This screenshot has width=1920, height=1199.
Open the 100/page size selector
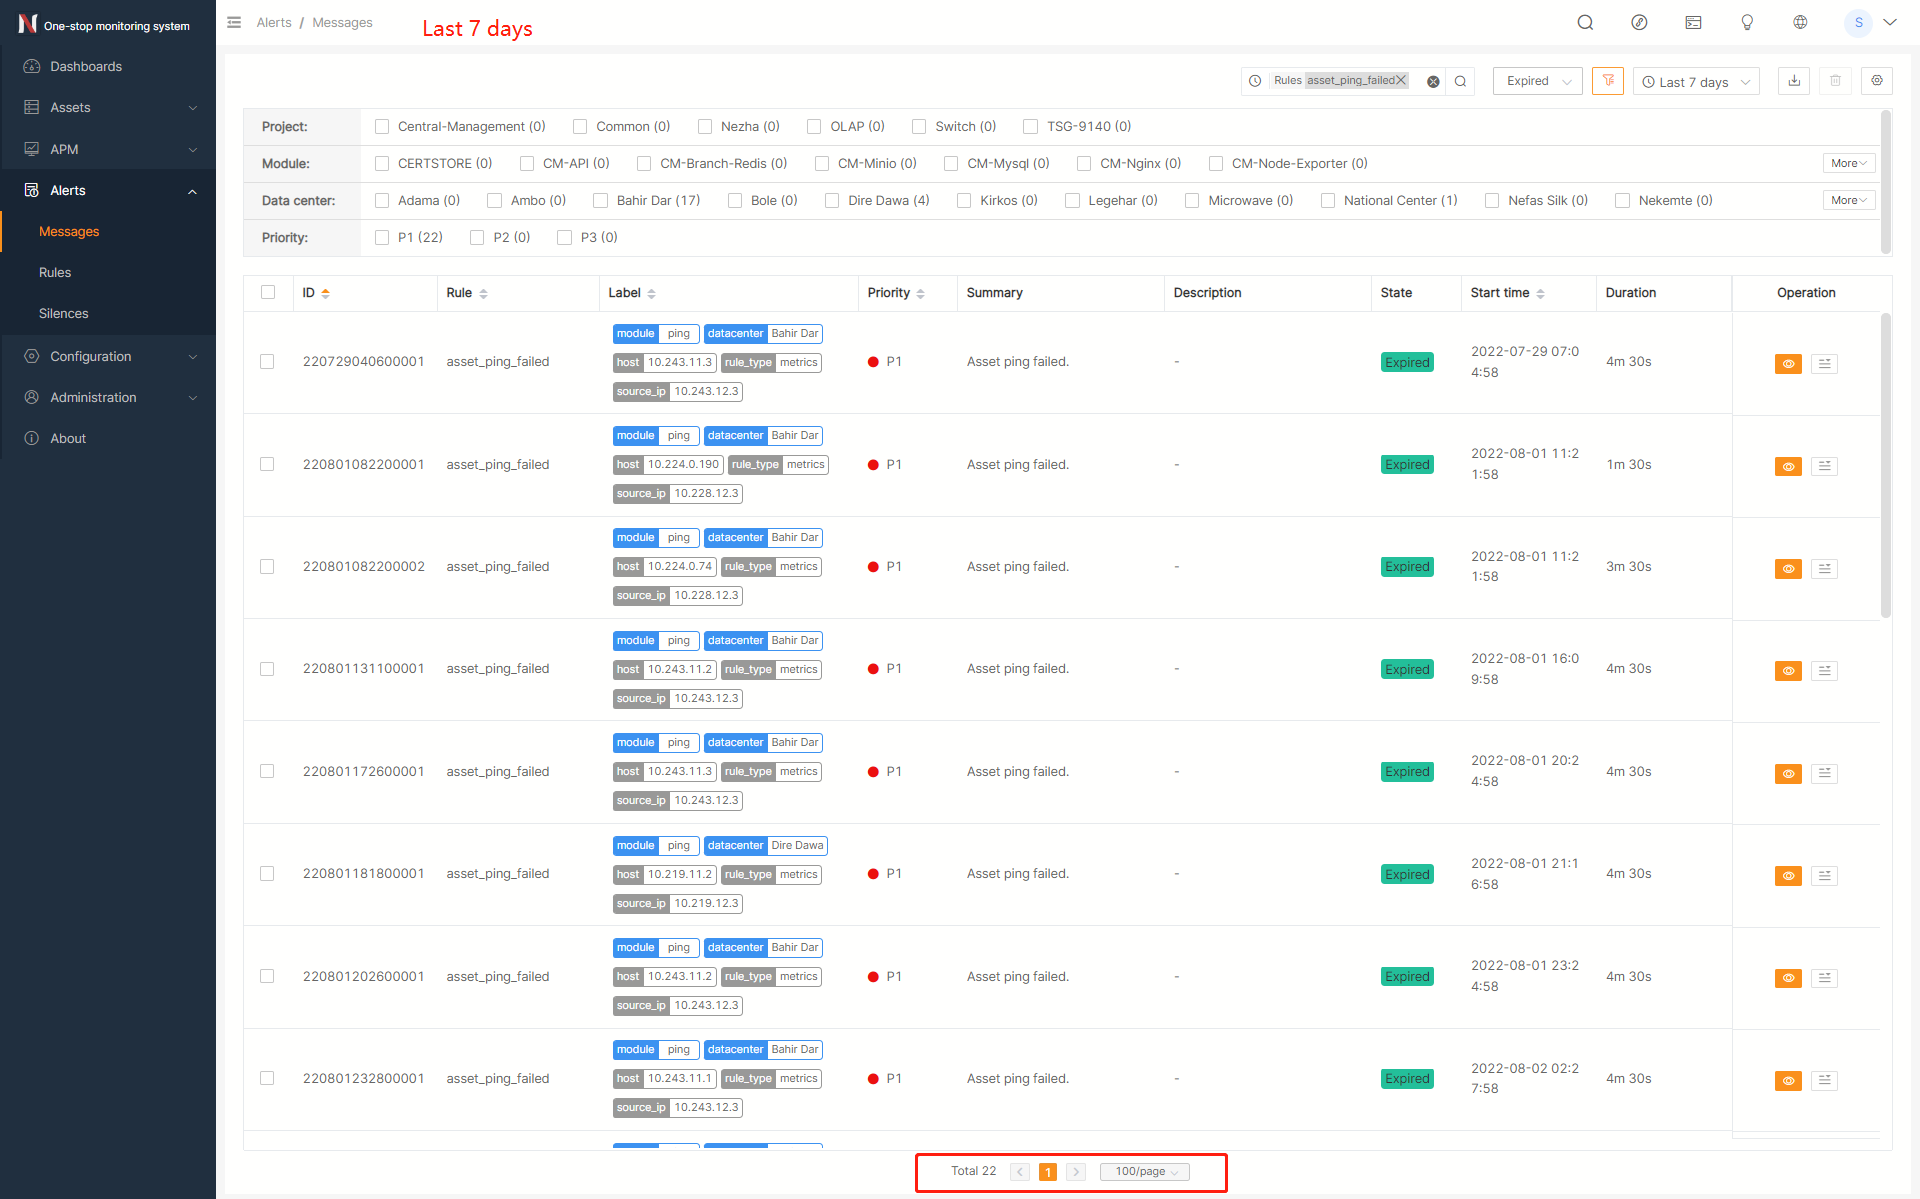pyautogui.click(x=1145, y=1172)
